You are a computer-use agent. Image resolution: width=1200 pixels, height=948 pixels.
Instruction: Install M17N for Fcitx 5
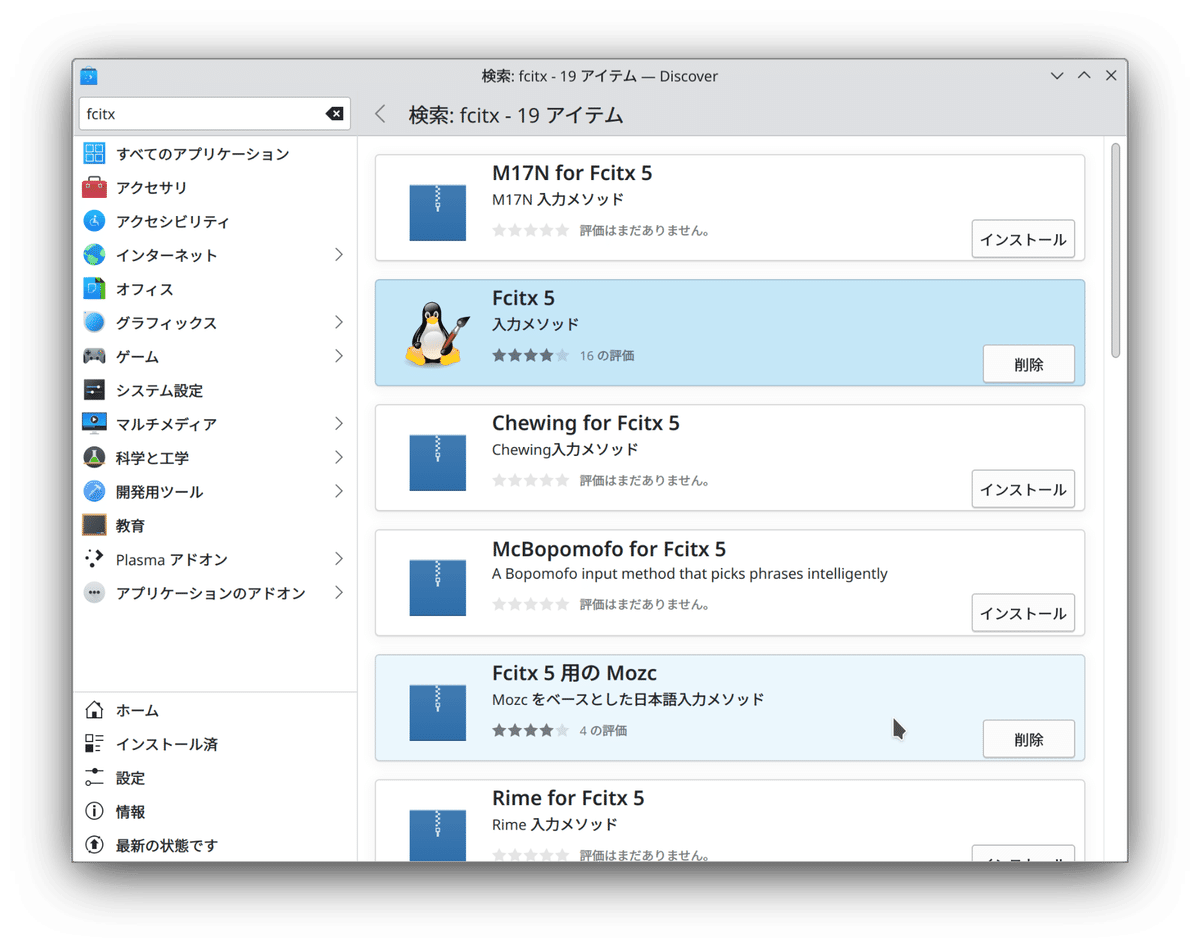(x=1023, y=239)
